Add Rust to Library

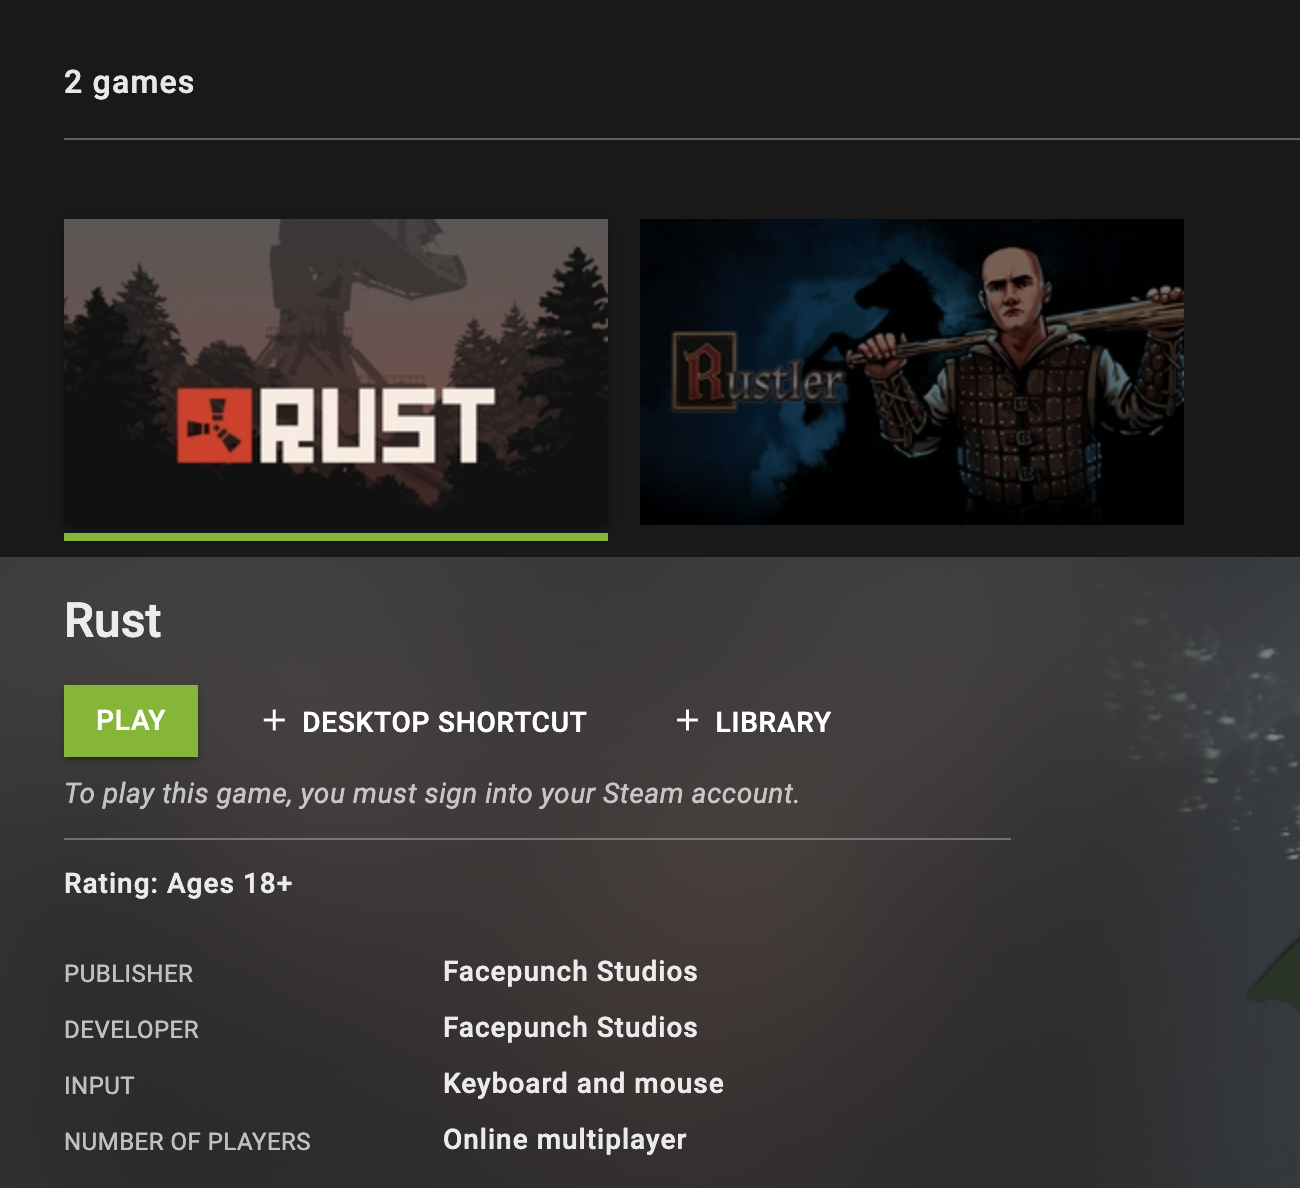pyautogui.click(x=754, y=721)
